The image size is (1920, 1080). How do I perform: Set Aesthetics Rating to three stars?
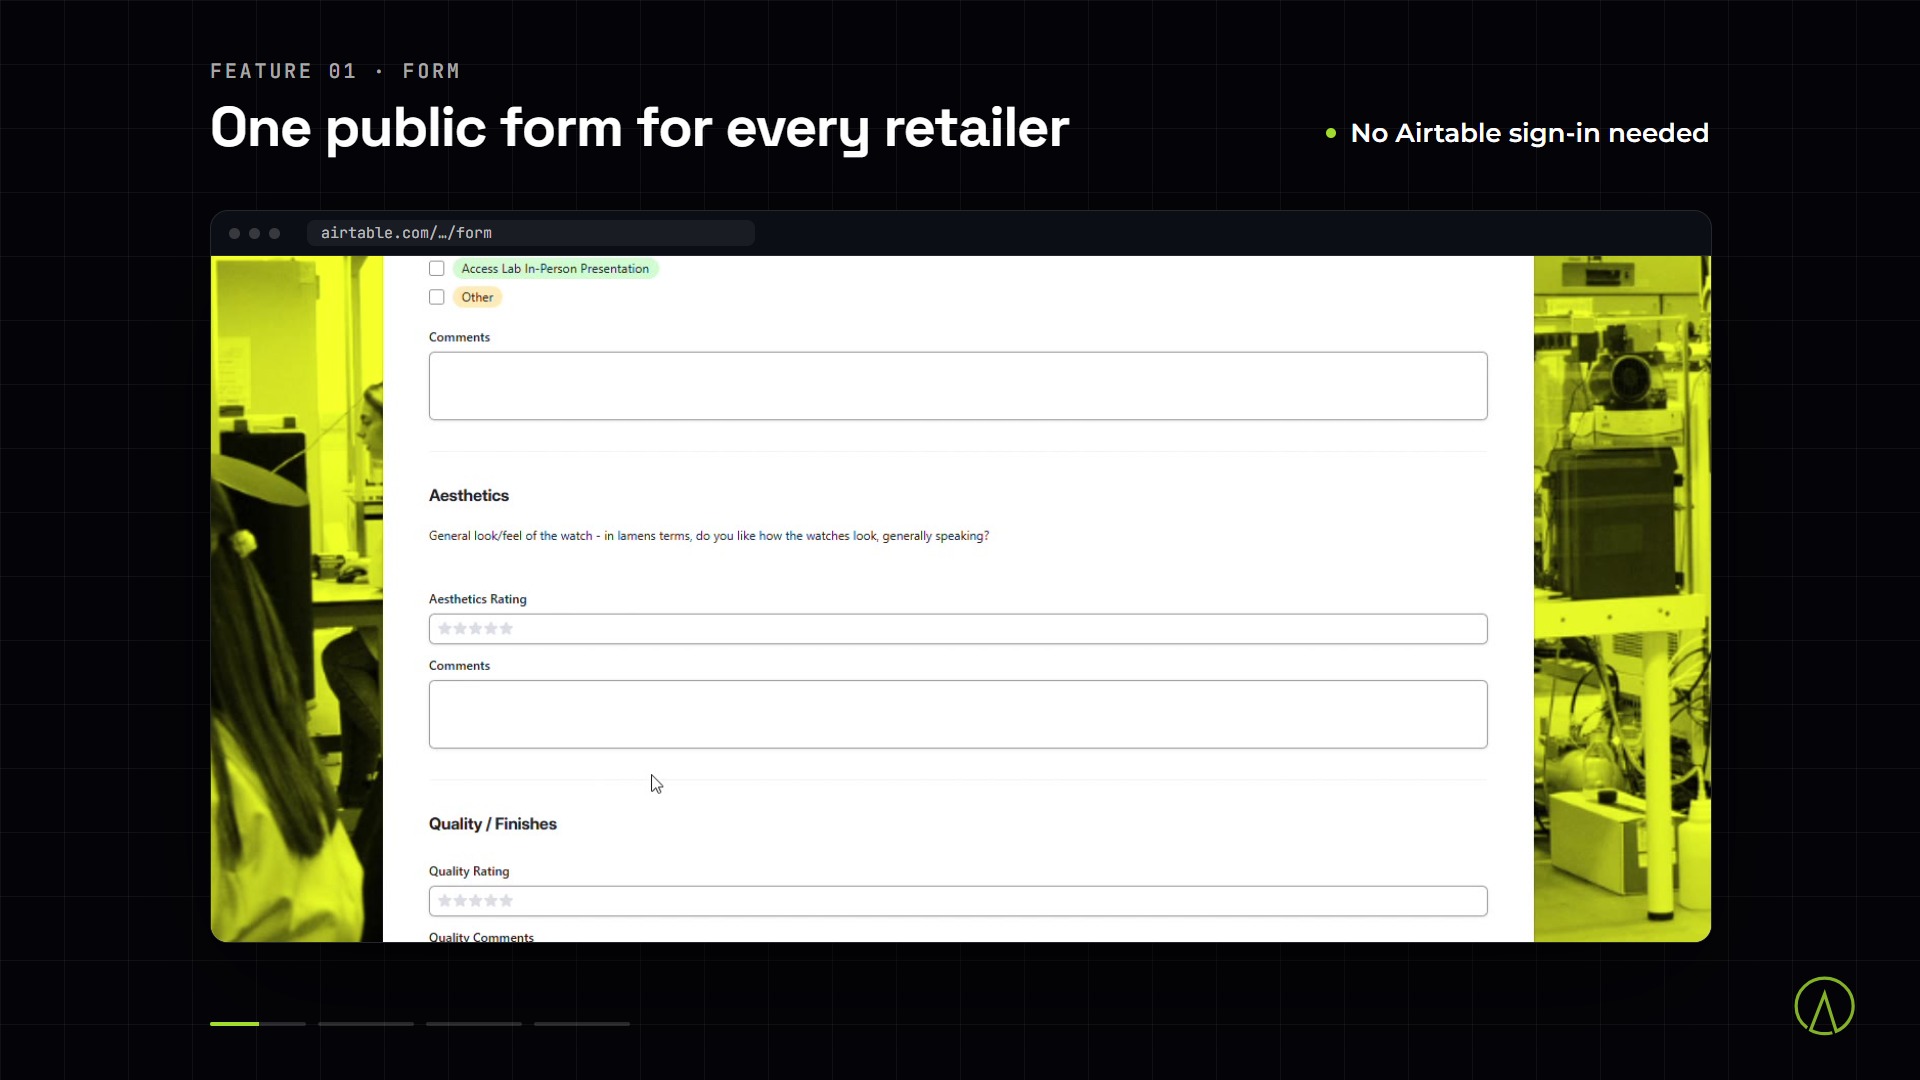[475, 628]
